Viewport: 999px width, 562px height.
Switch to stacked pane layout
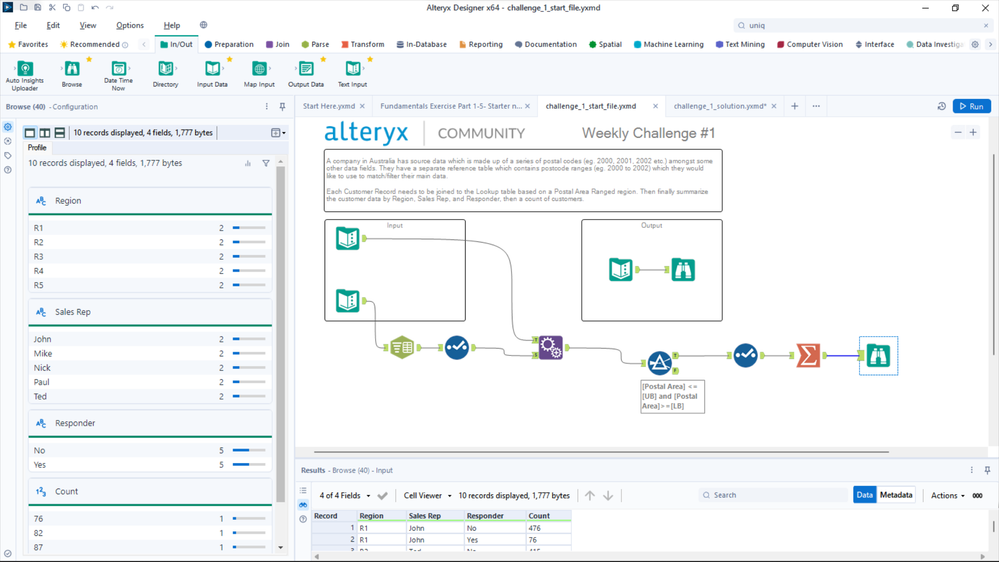(x=60, y=133)
